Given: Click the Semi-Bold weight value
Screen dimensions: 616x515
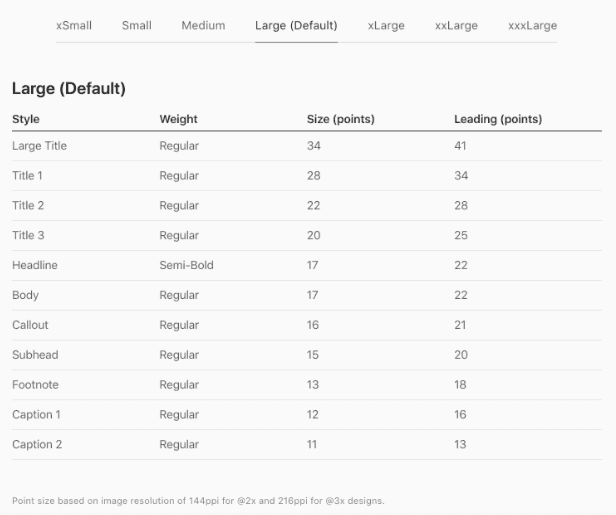Looking at the screenshot, I should (186, 265).
